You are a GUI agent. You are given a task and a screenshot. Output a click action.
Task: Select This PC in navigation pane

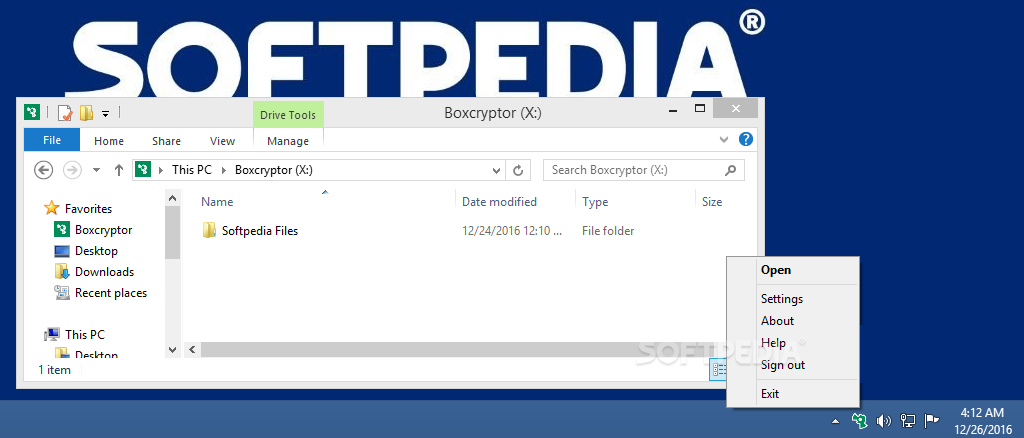point(85,335)
